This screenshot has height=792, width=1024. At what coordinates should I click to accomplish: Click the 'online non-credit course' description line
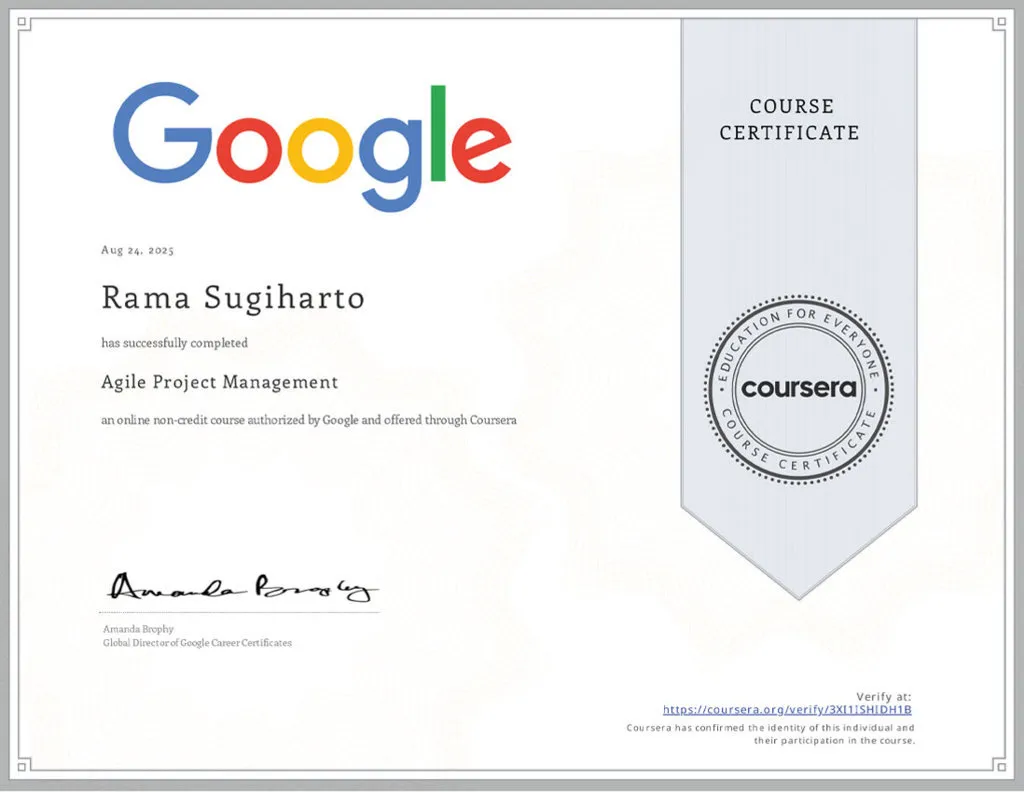(x=309, y=420)
